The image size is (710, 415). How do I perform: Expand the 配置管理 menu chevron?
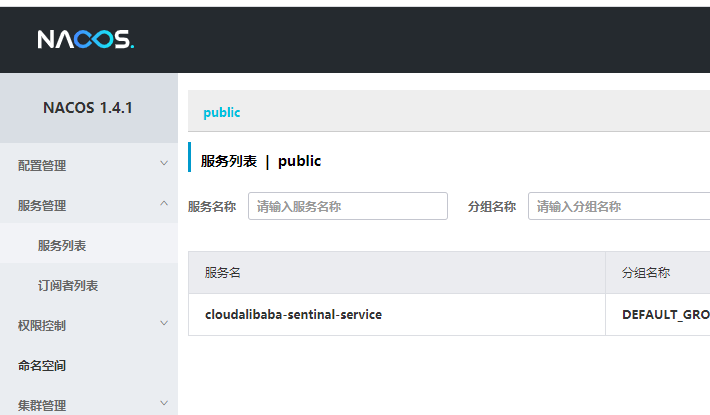click(164, 163)
